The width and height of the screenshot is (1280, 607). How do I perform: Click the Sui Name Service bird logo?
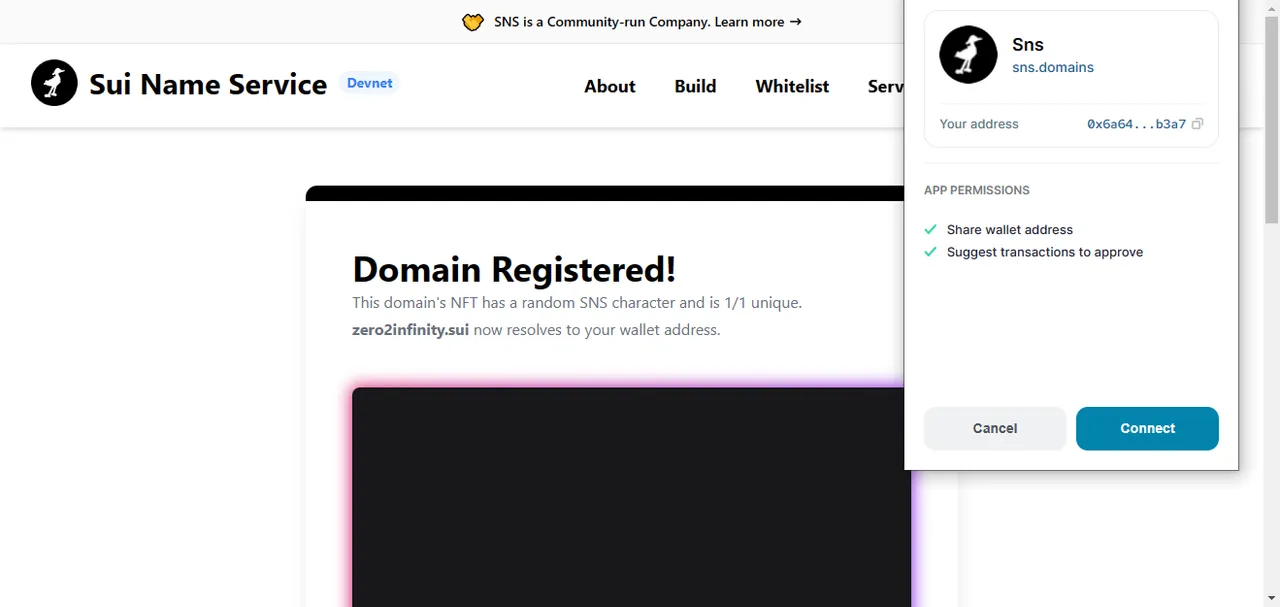54,83
